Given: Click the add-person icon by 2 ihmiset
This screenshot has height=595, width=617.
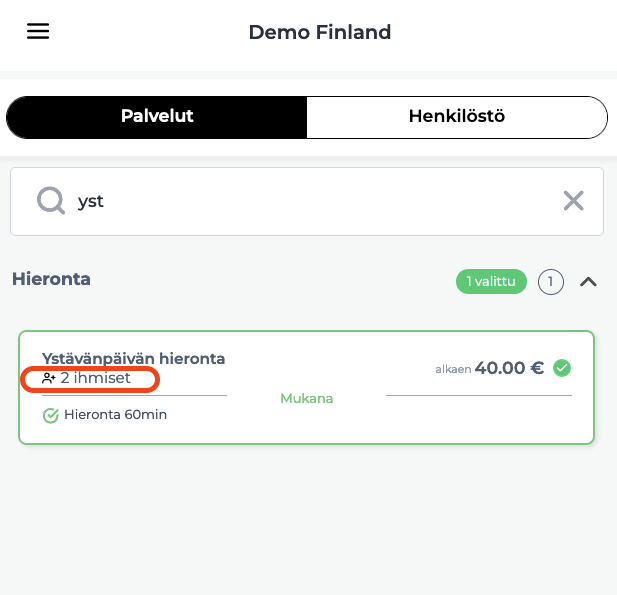Looking at the screenshot, I should (x=49, y=378).
